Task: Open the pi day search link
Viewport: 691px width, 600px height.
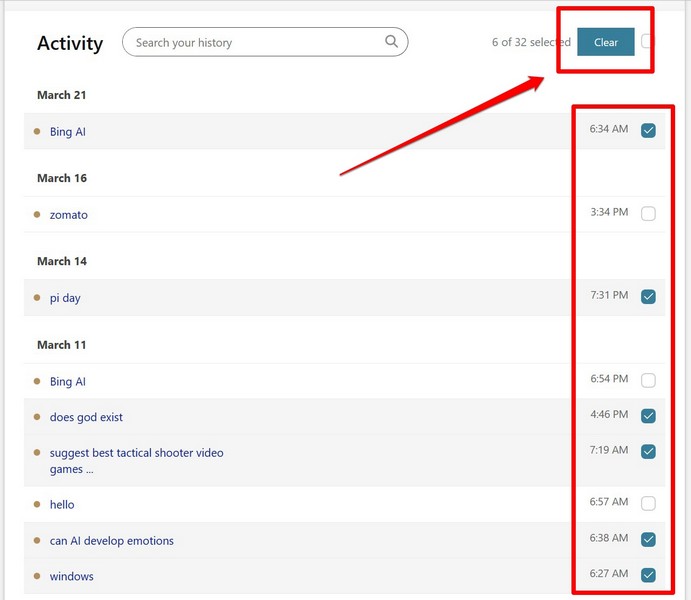Action: pyautogui.click(x=65, y=298)
